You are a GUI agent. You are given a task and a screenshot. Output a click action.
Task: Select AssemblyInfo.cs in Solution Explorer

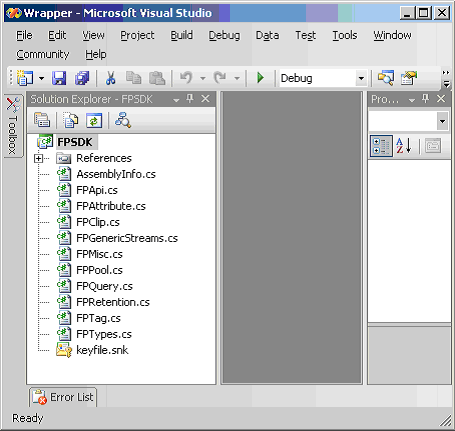tap(116, 174)
